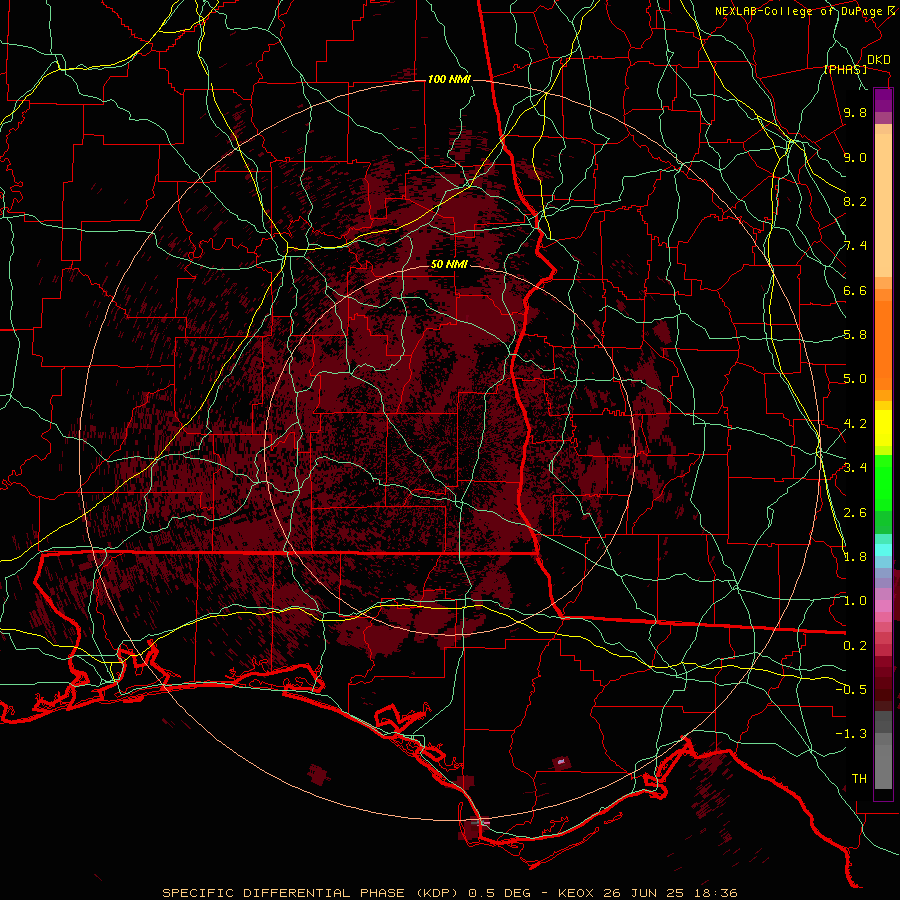Click the 9.8 scale value
Screen dimensions: 900x900
coord(855,112)
